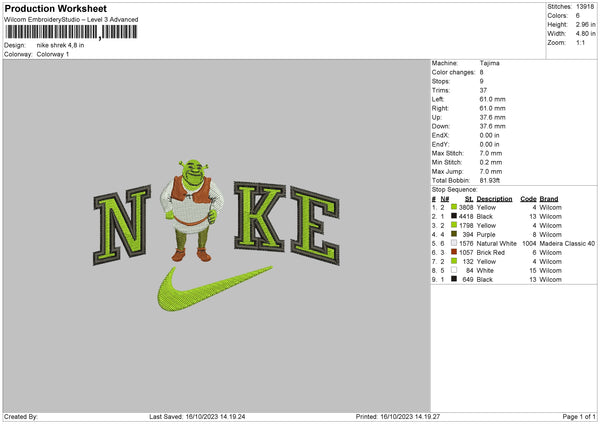Pick the green swatch beside 1798 Yellow
Image resolution: width=600 pixels, height=424 pixels.
pos(454,225)
